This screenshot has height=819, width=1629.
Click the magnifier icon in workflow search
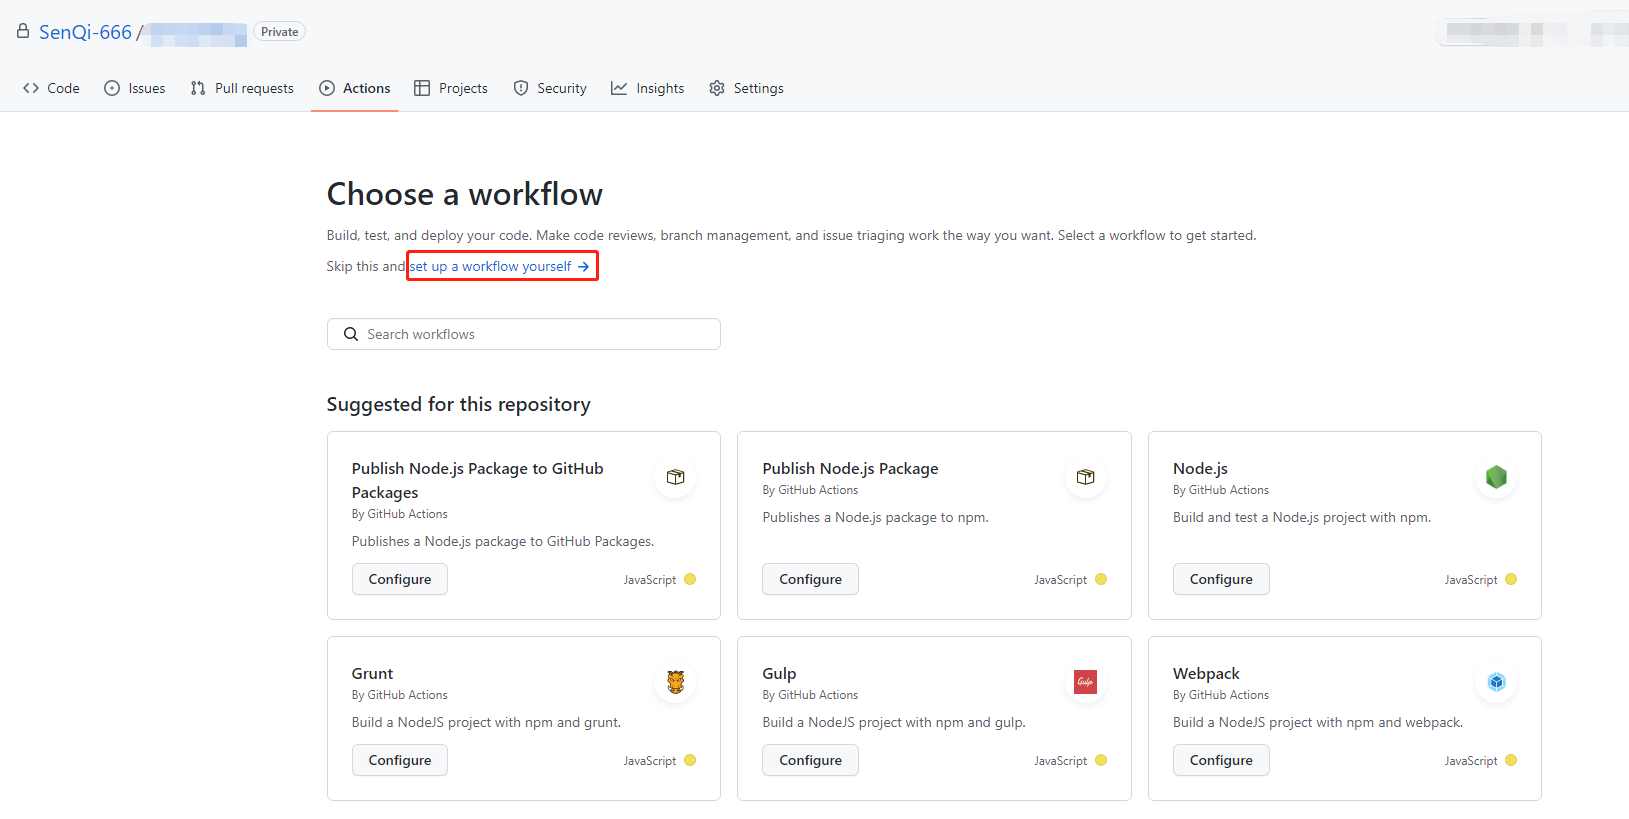[351, 334]
